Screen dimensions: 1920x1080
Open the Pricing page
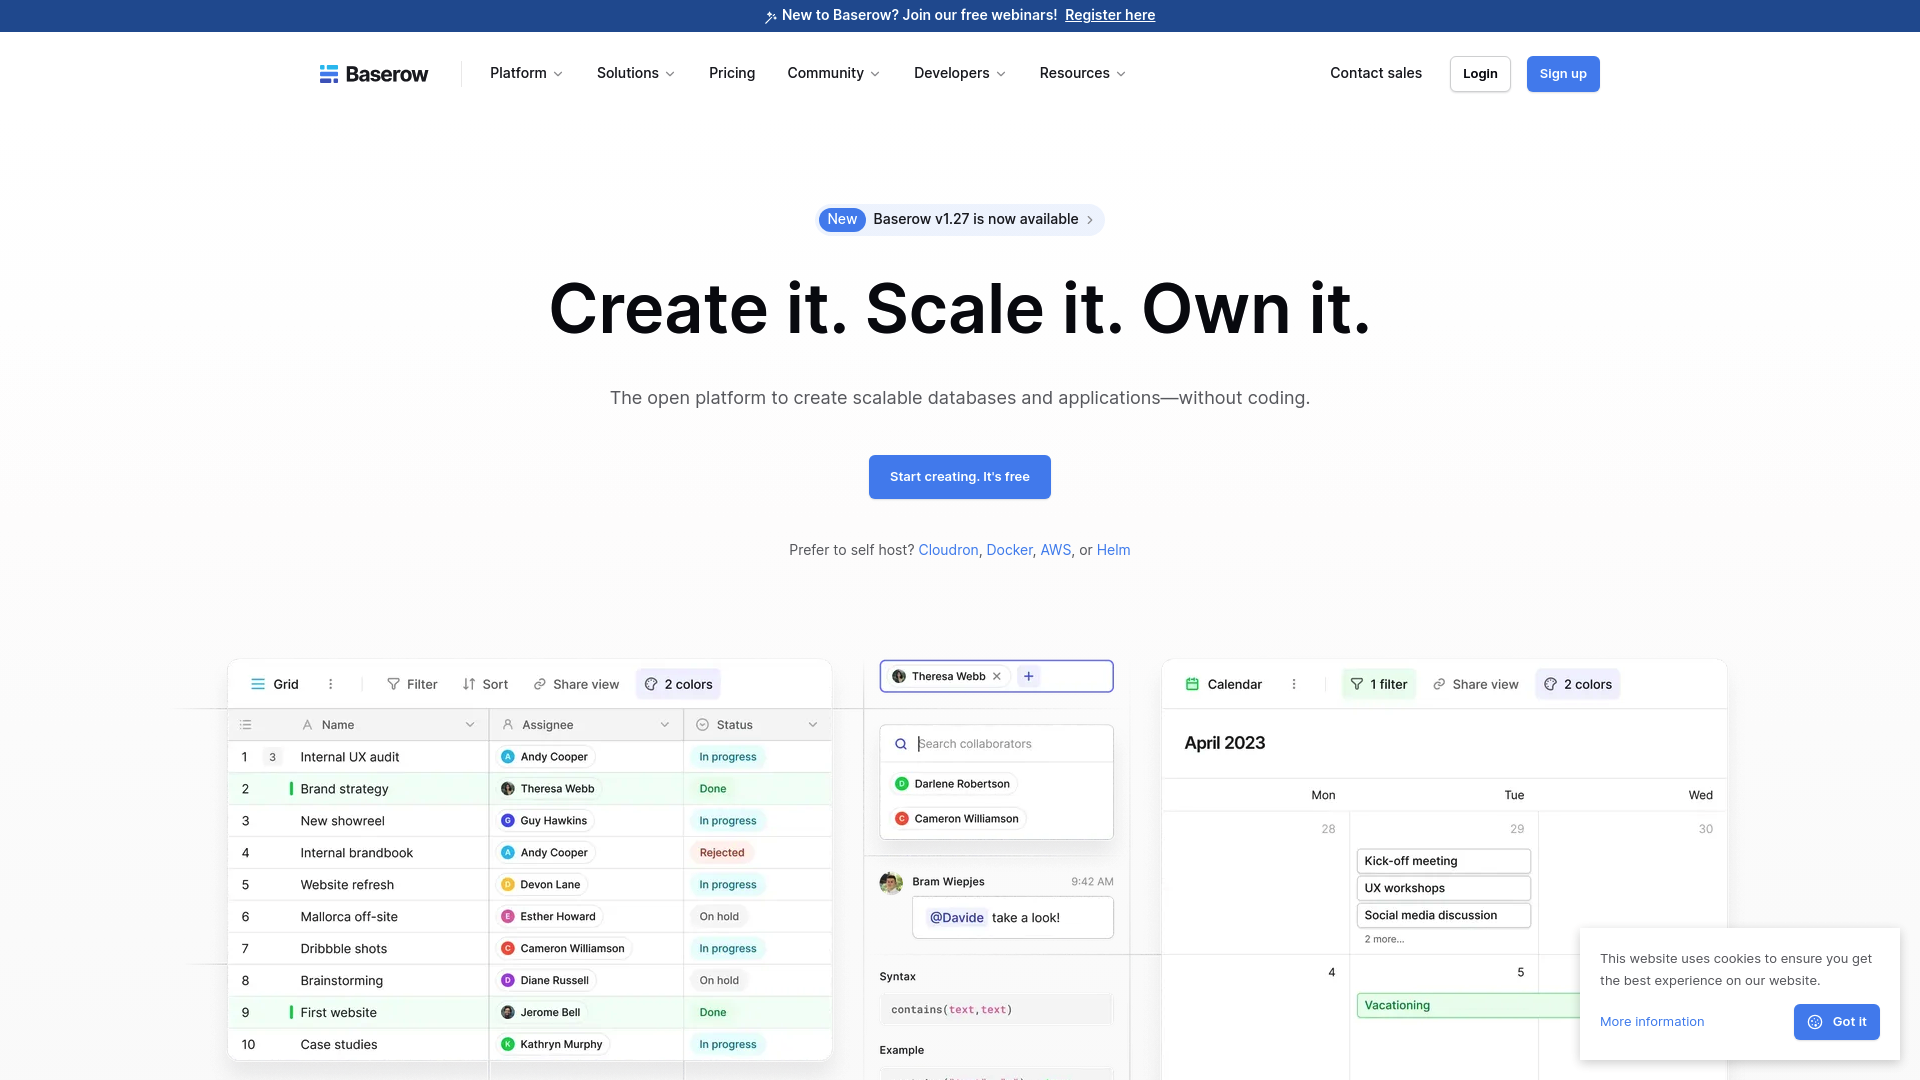click(x=732, y=73)
